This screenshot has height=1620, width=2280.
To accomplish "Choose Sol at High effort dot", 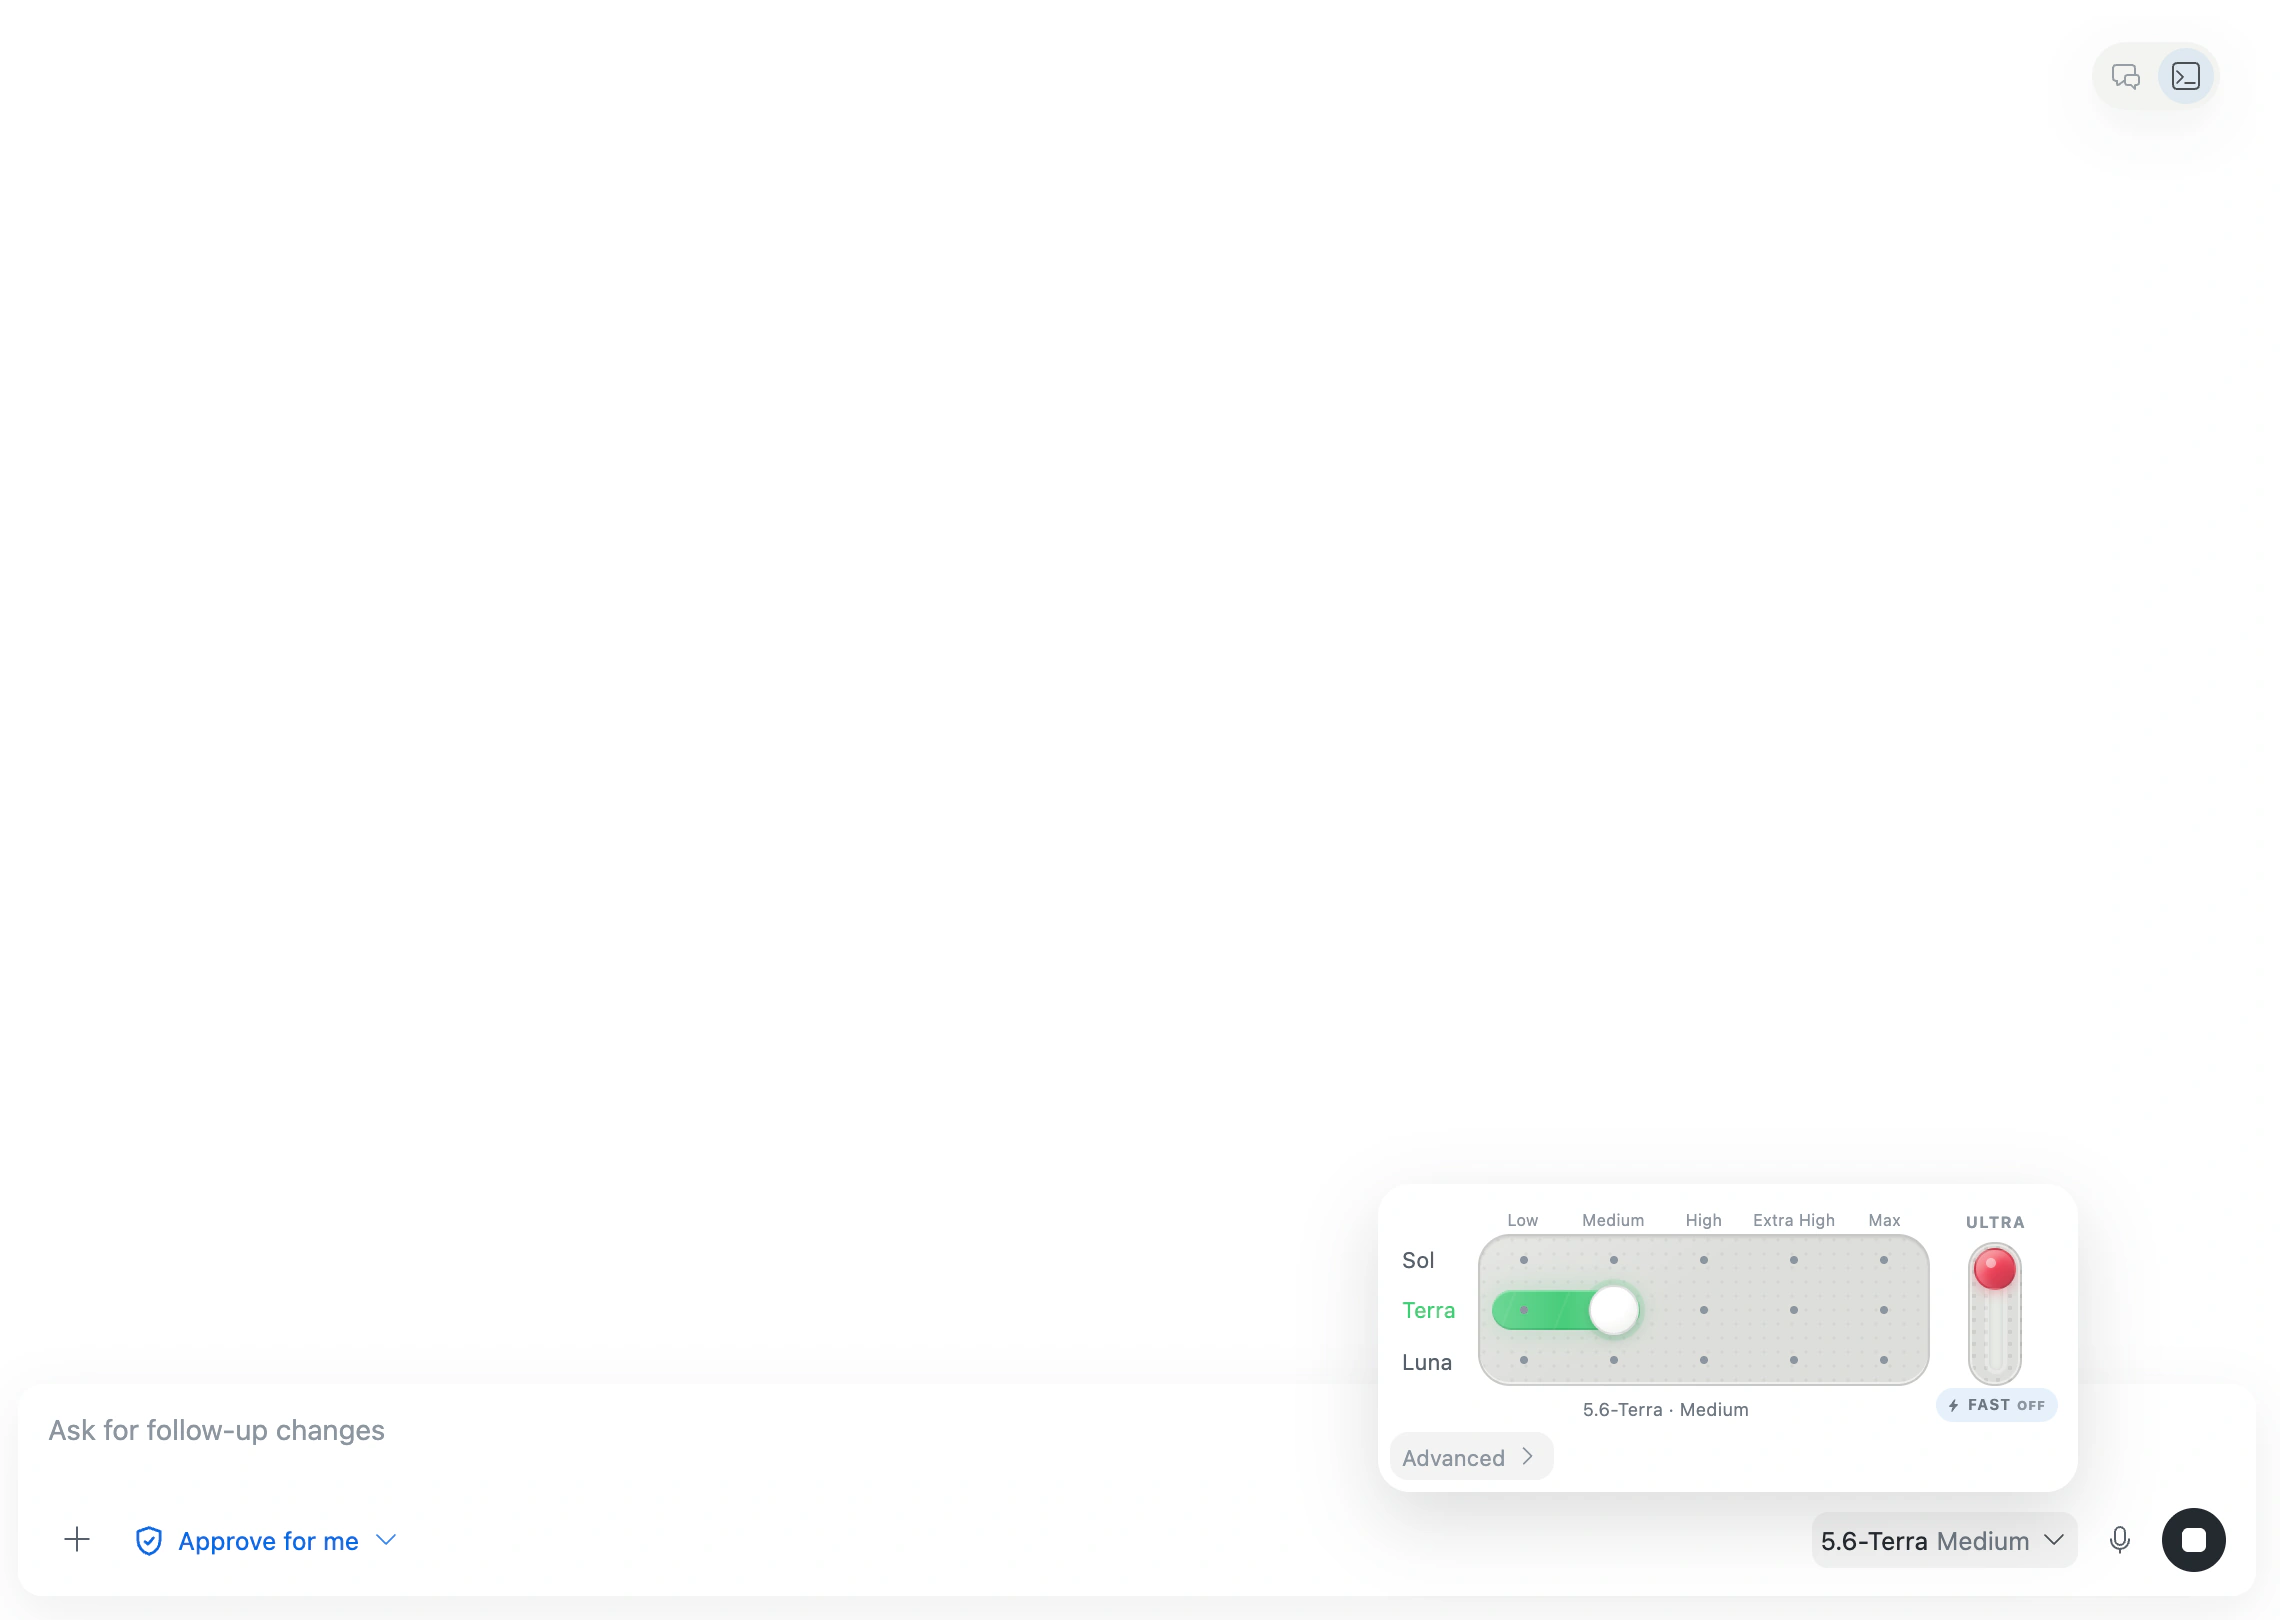I will (x=1704, y=1260).
